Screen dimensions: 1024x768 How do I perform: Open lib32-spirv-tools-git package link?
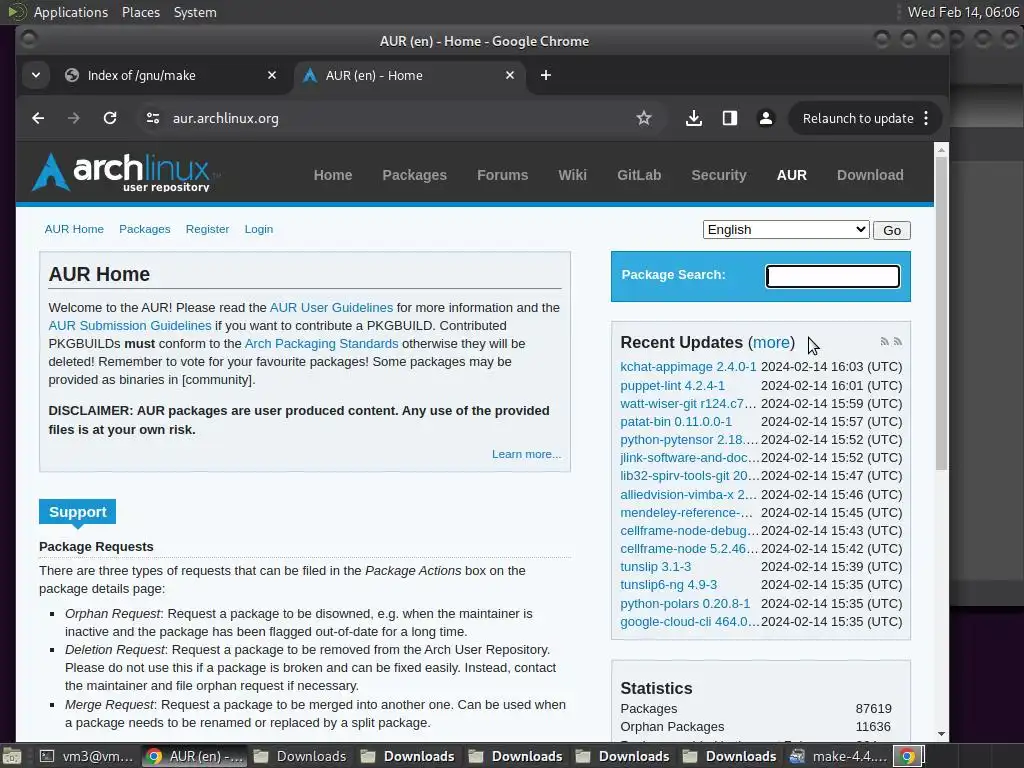point(690,475)
